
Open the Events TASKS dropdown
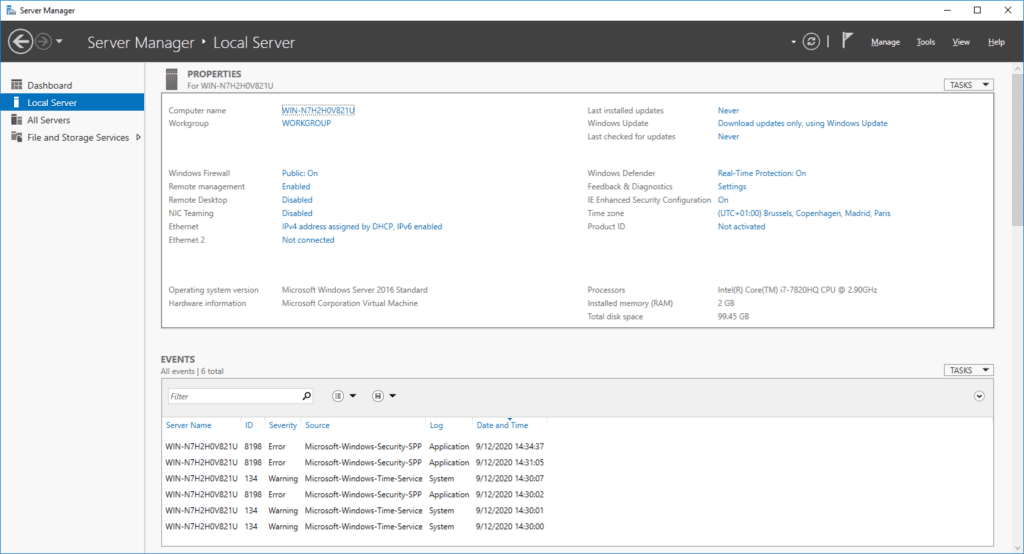click(968, 370)
